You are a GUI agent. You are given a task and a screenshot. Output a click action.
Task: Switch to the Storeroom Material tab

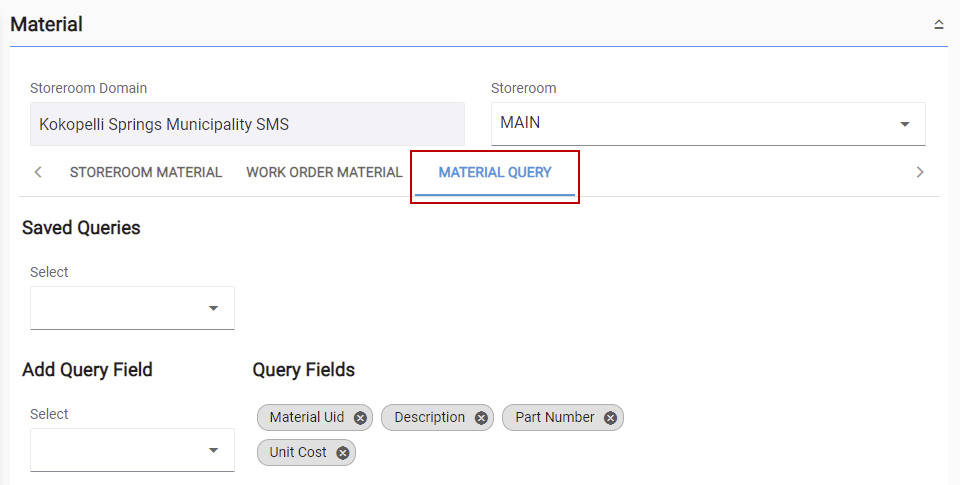(146, 173)
